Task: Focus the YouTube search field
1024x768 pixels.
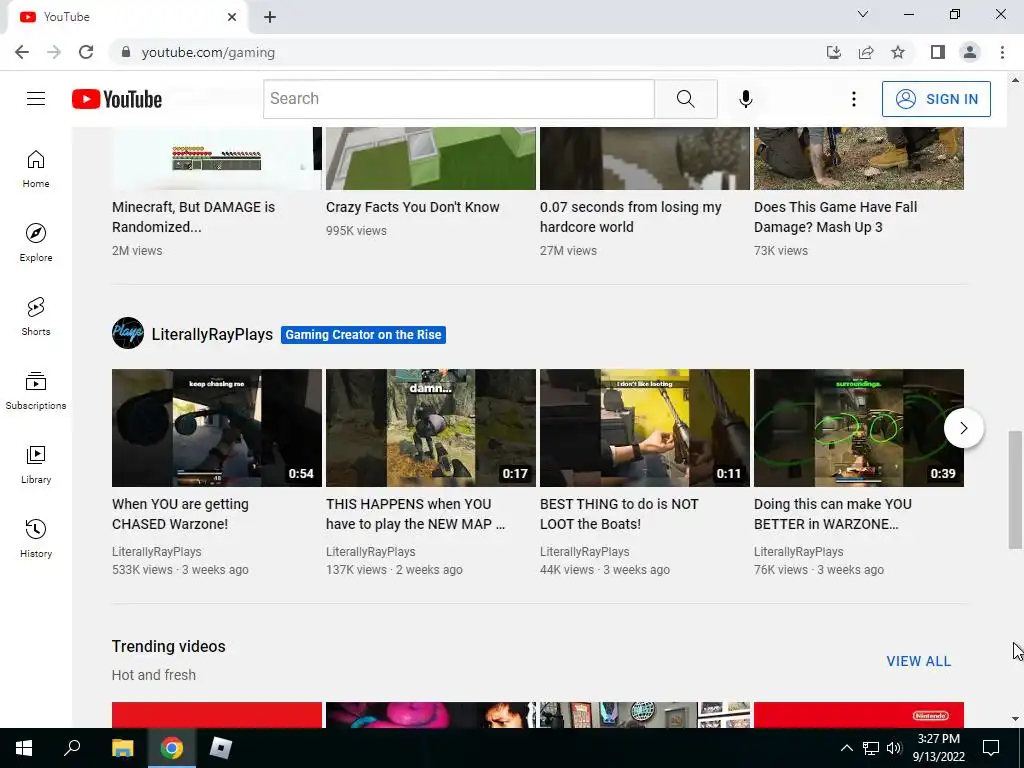Action: 458,99
